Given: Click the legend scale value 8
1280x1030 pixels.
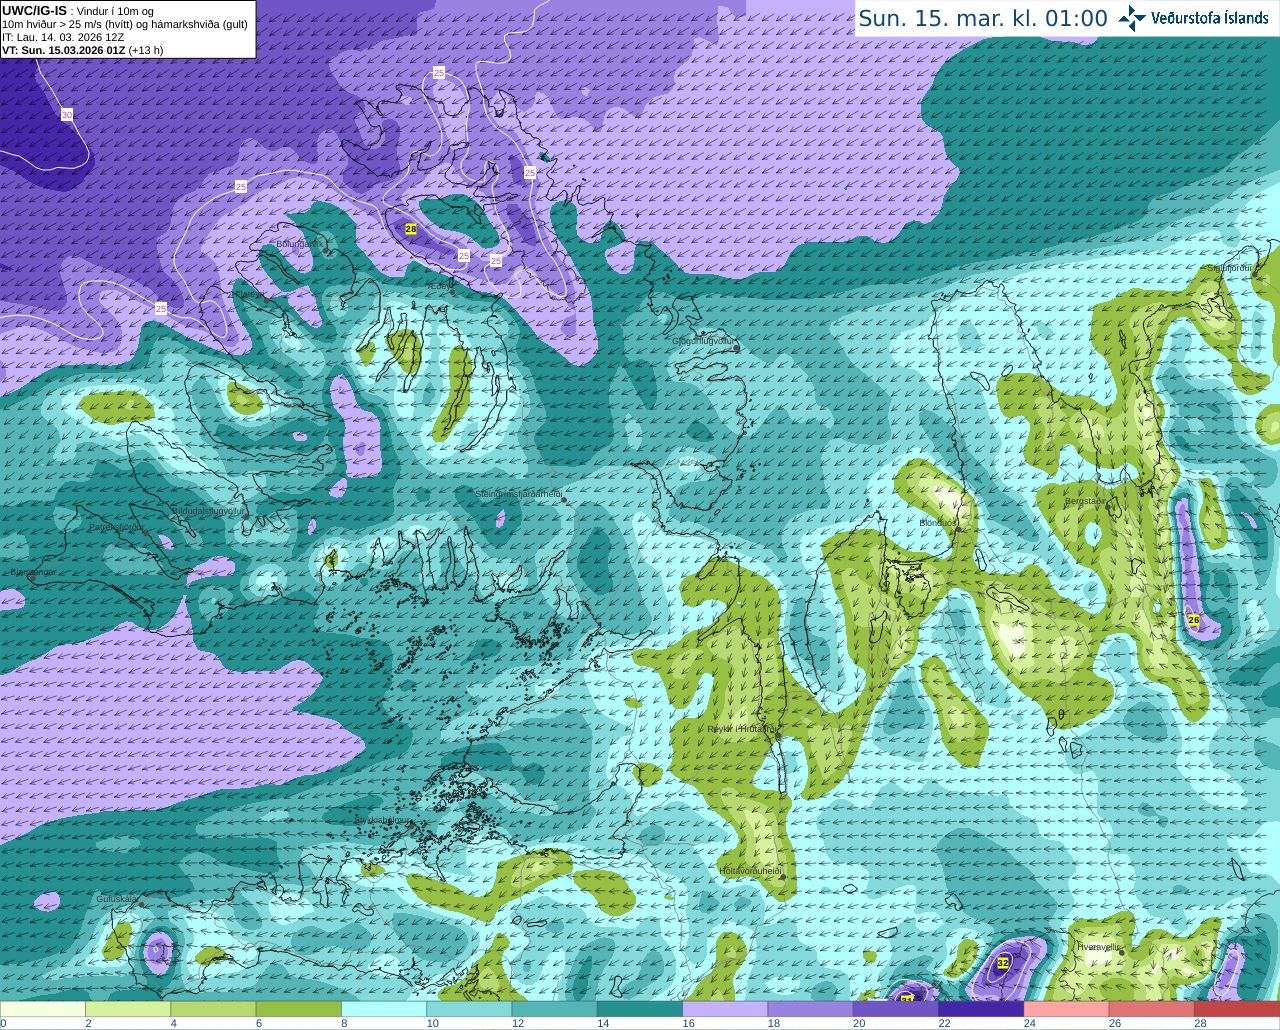Looking at the screenshot, I should tap(345, 1023).
